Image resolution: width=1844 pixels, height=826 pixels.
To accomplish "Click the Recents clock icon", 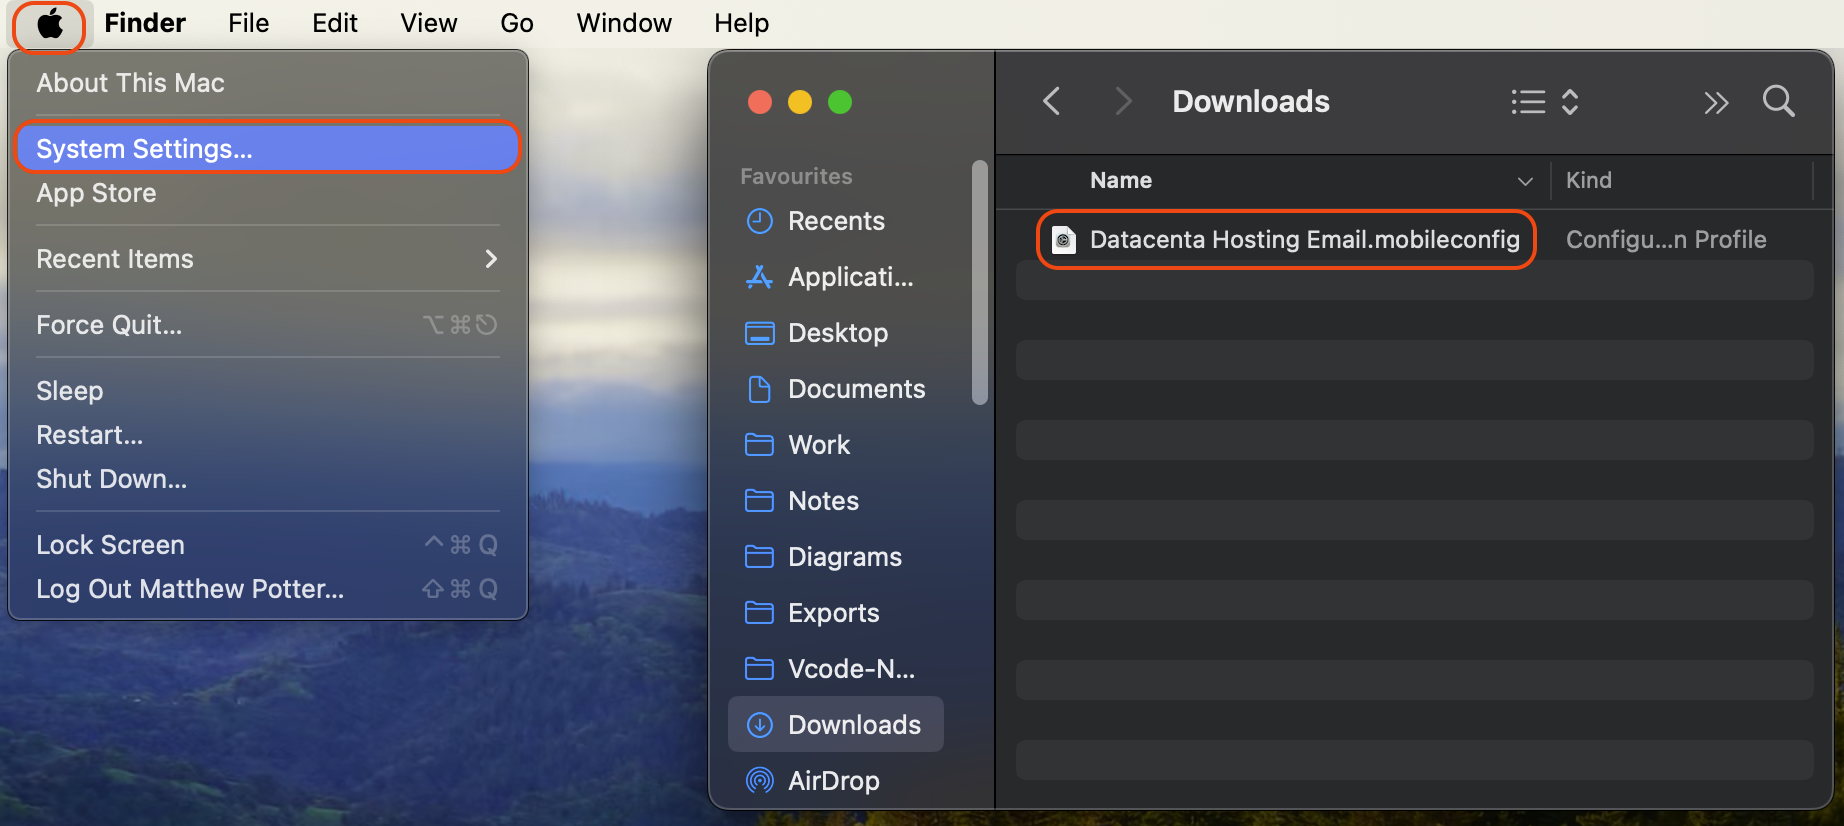I will 760,221.
